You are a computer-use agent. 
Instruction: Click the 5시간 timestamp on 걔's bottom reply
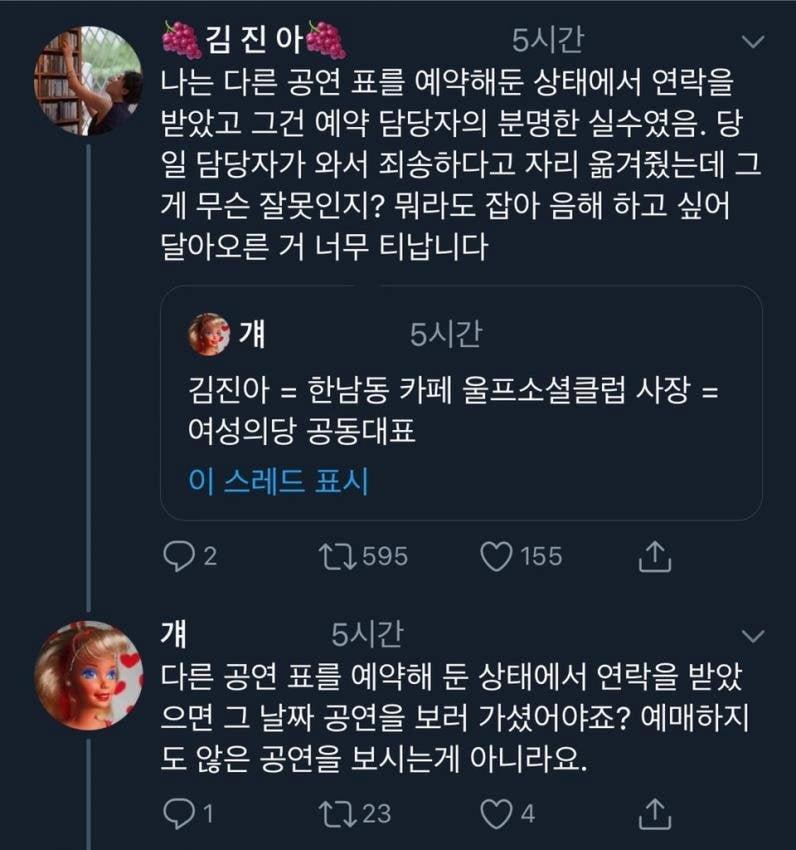(x=367, y=633)
